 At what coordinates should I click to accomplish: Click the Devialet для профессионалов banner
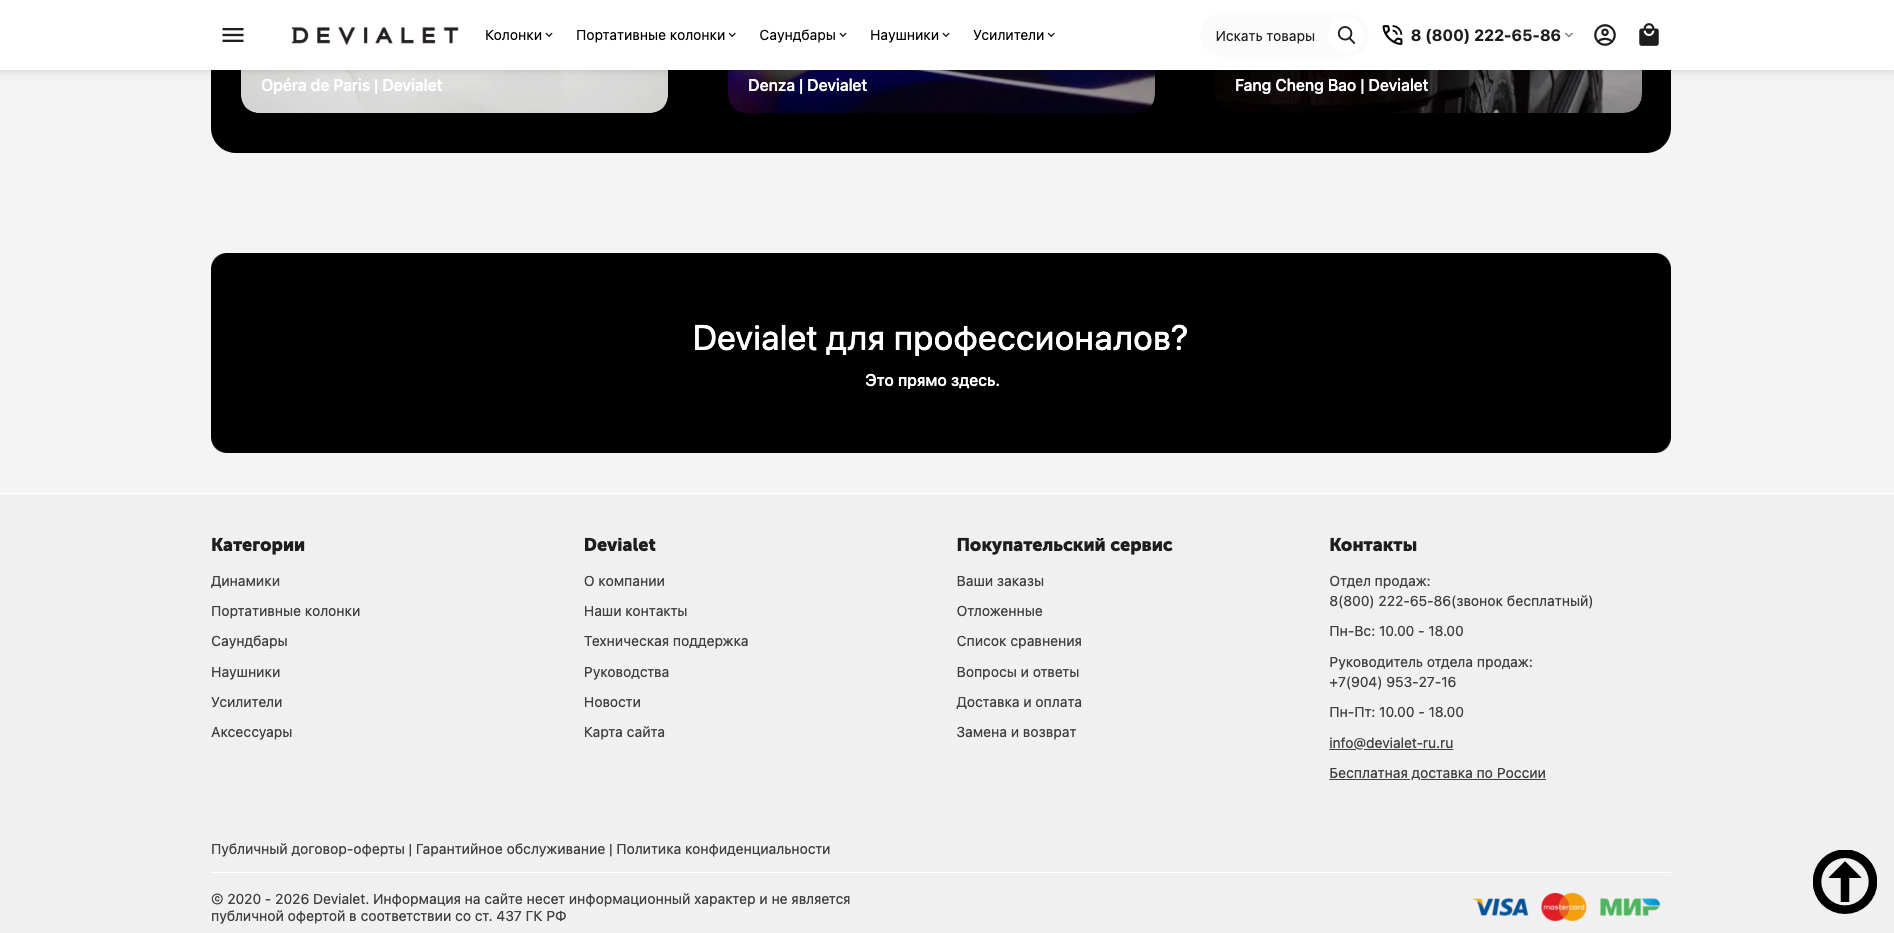coord(941,353)
